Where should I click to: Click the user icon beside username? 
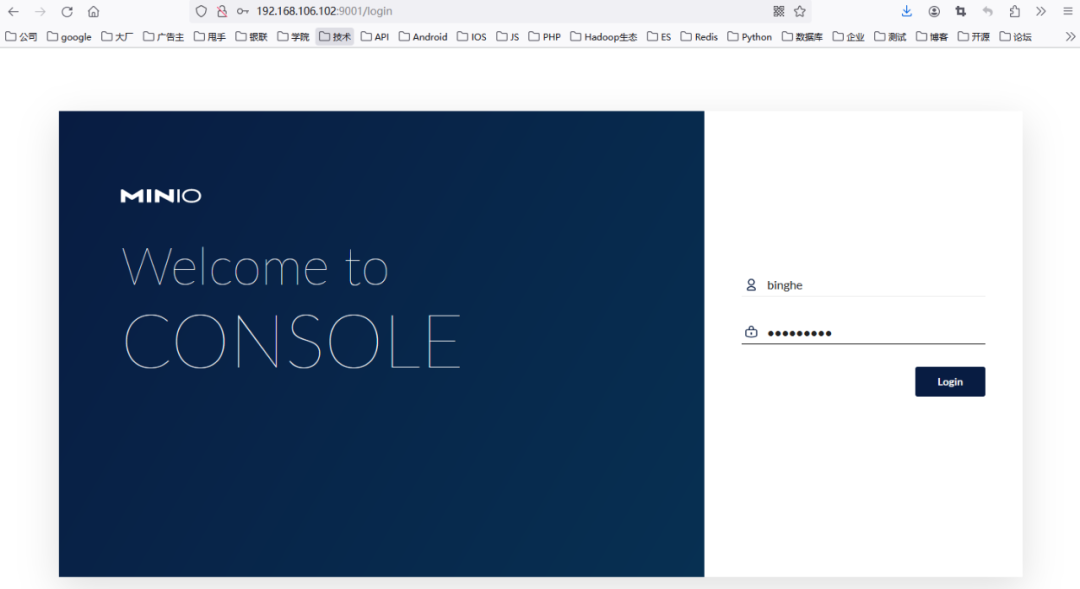751,285
